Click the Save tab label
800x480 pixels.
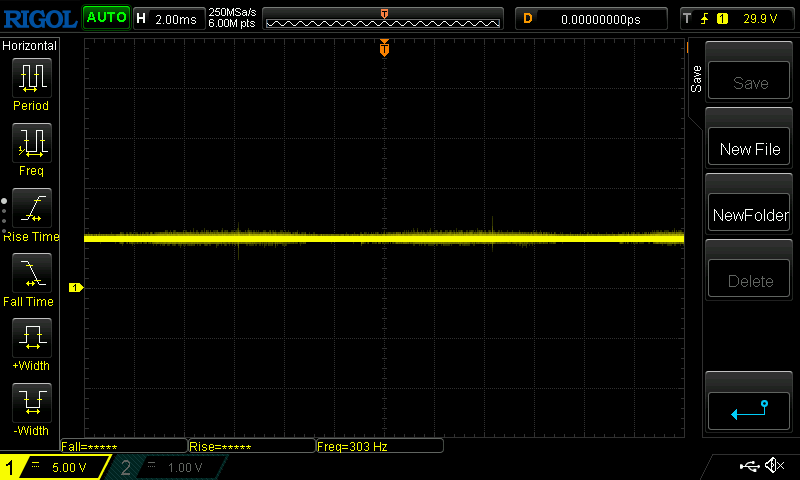pyautogui.click(x=696, y=80)
